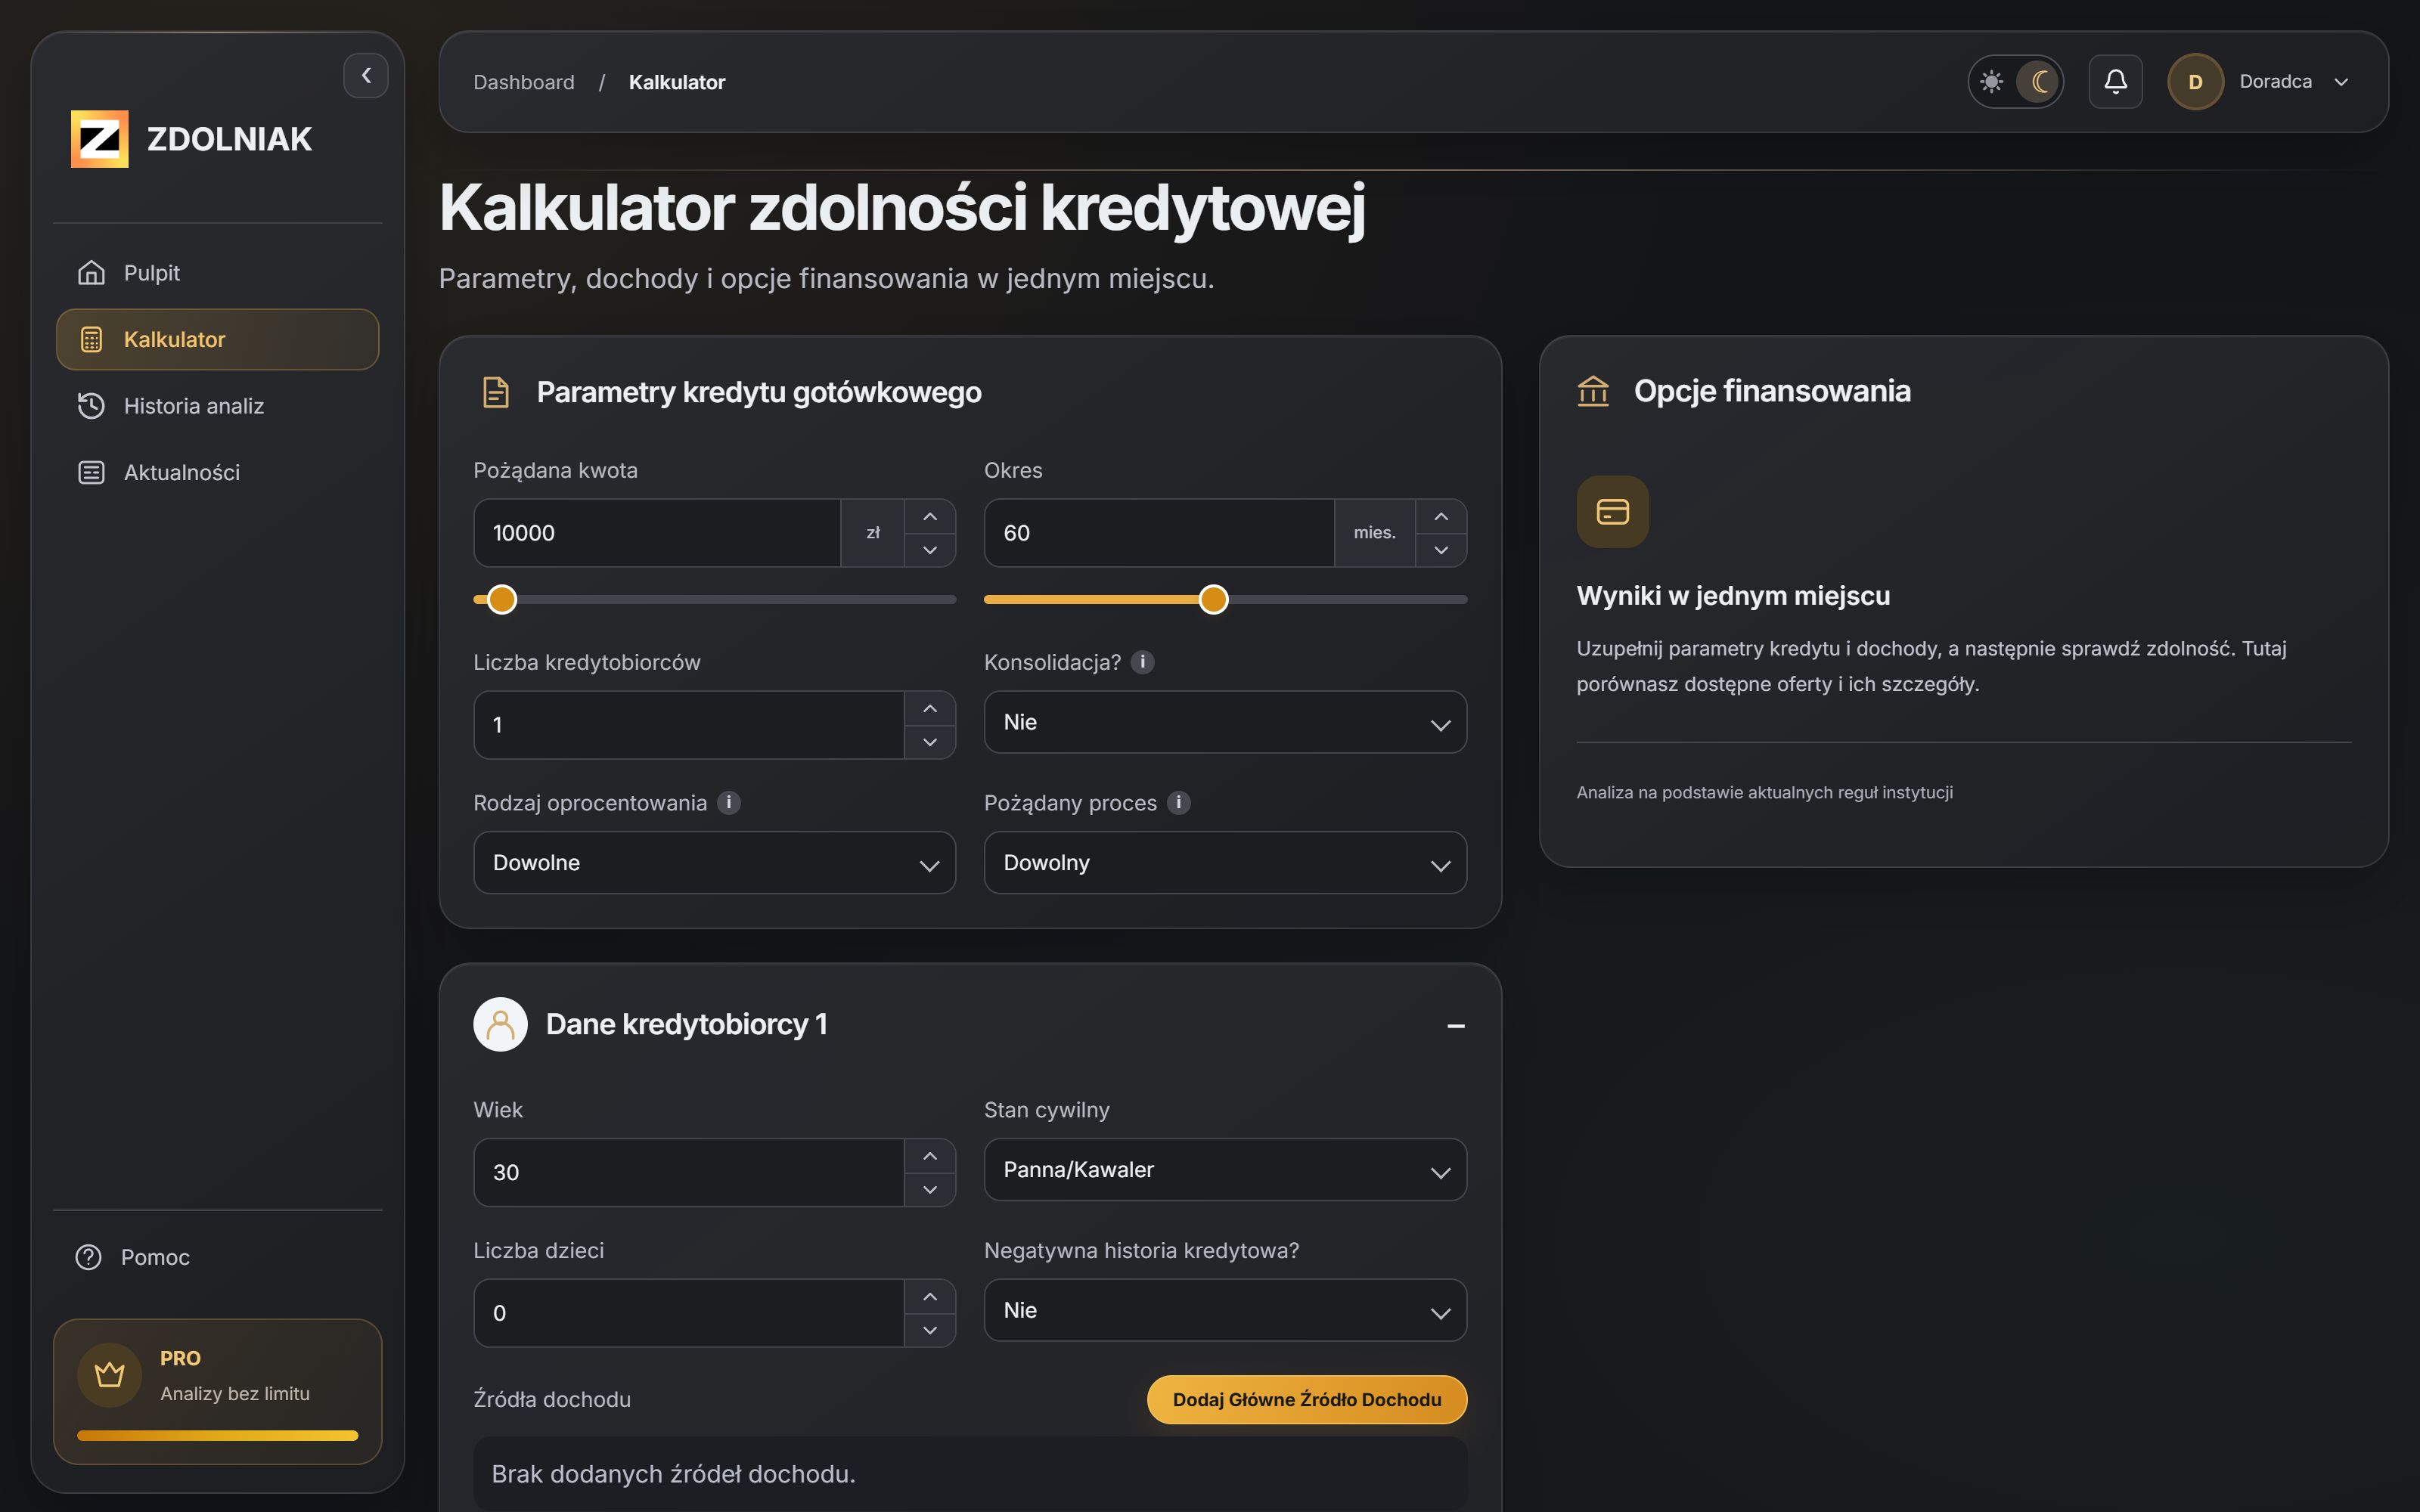Click the document icon beside Parametry kredytu

point(496,392)
